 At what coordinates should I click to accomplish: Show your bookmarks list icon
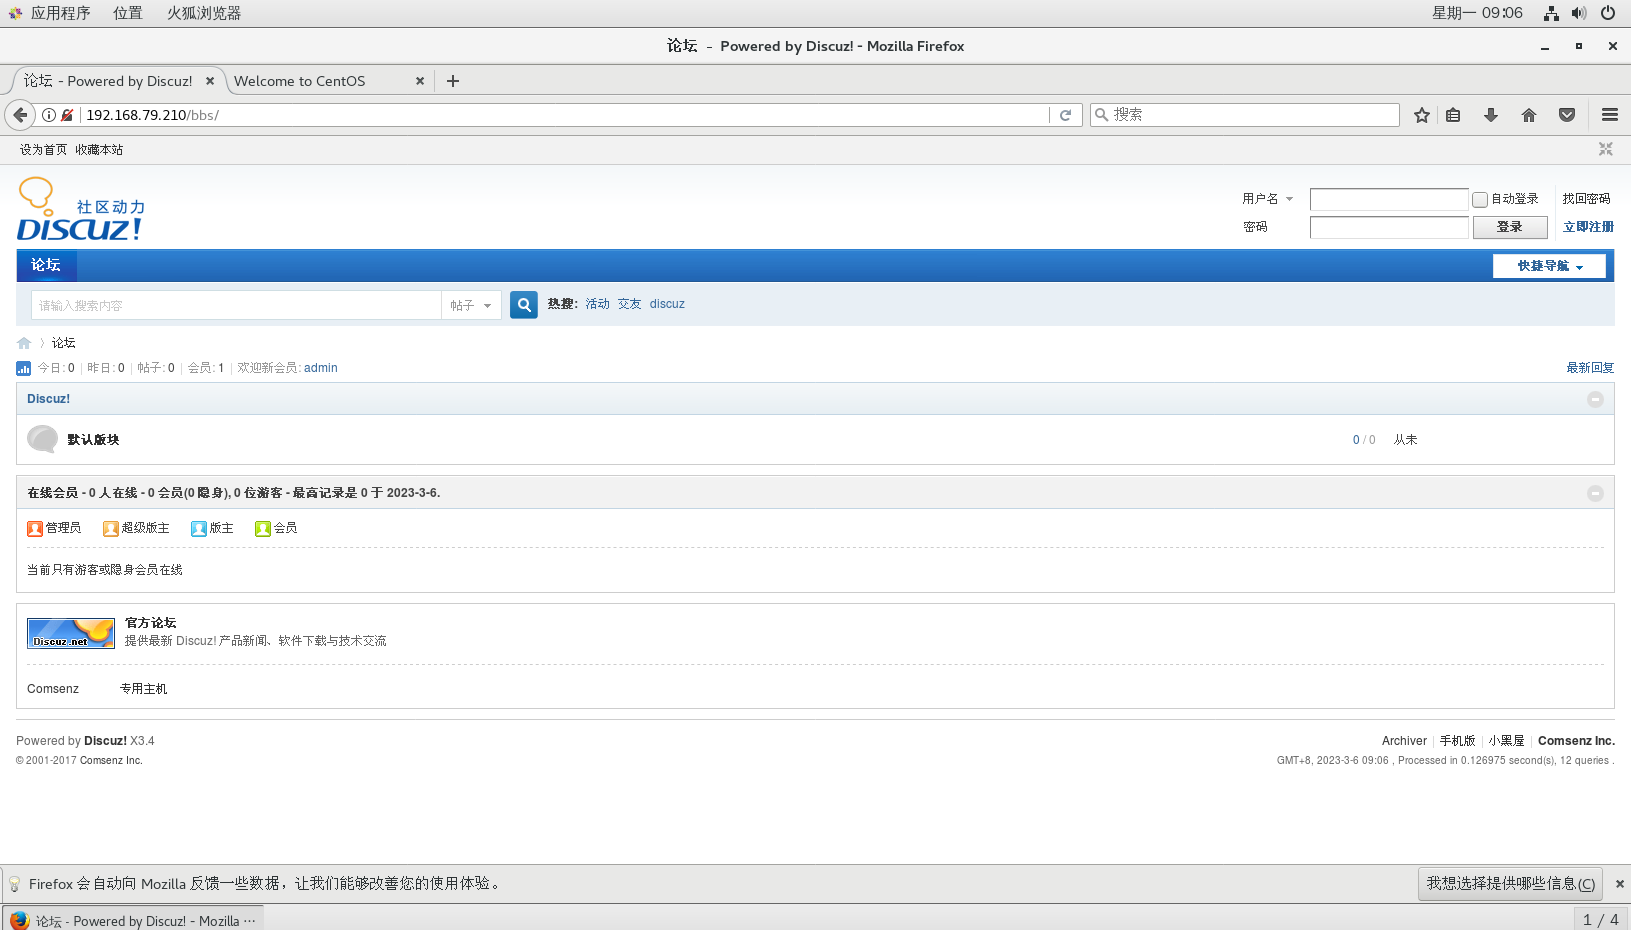pyautogui.click(x=1453, y=115)
